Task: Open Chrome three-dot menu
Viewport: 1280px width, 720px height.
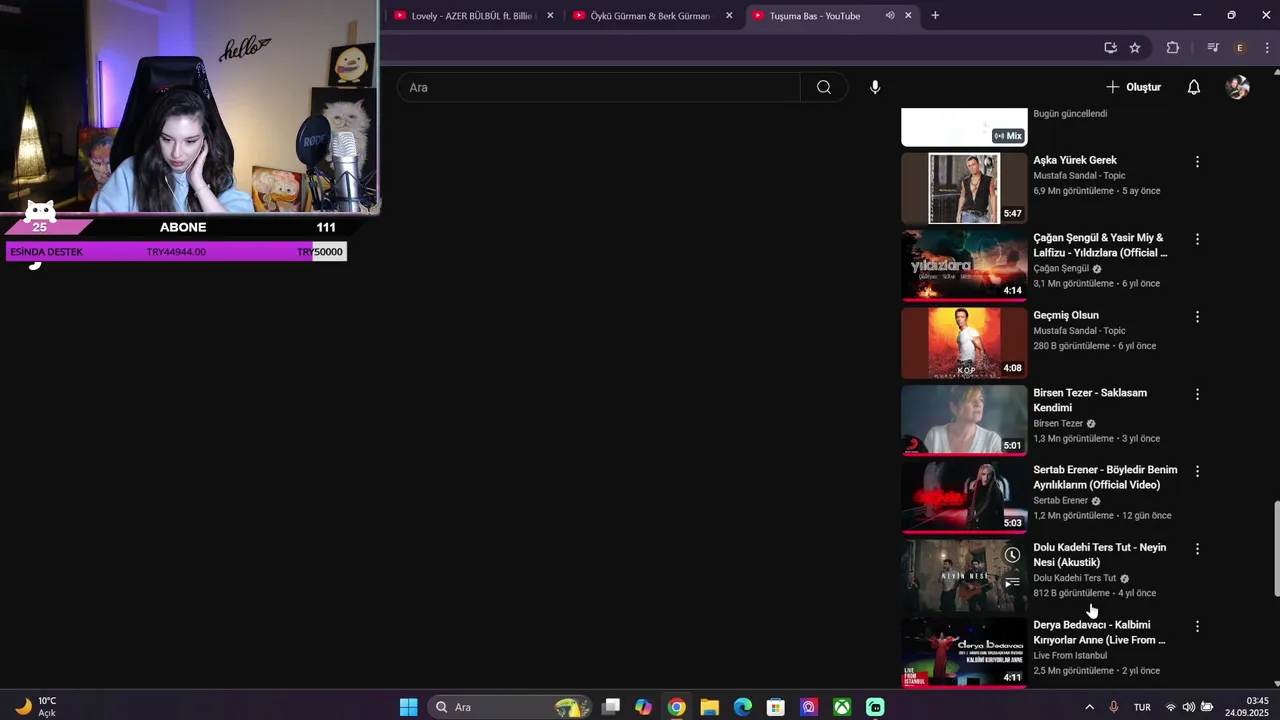Action: pyautogui.click(x=1266, y=47)
